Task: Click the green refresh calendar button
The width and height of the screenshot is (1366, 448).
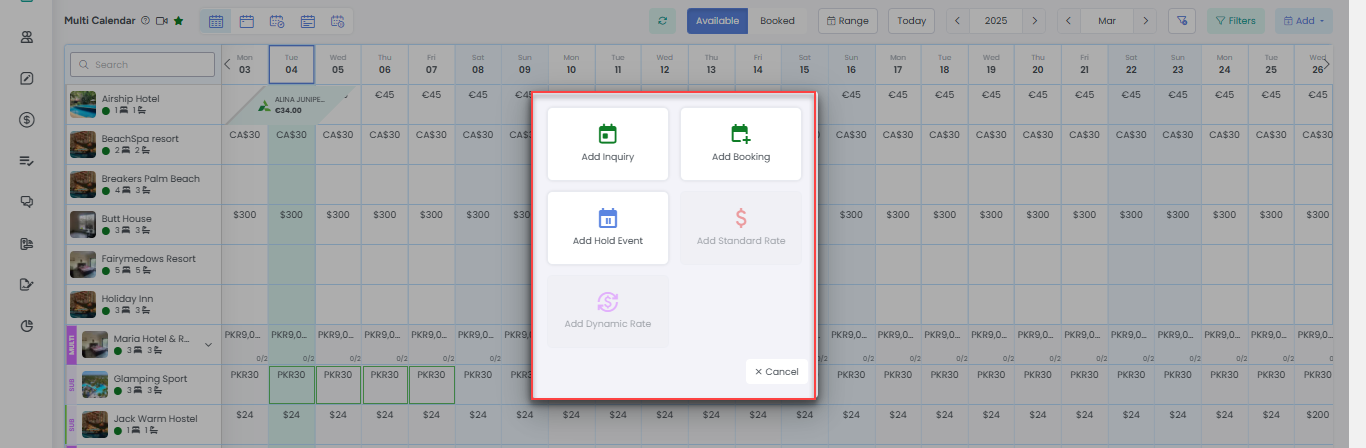Action: coord(662,20)
